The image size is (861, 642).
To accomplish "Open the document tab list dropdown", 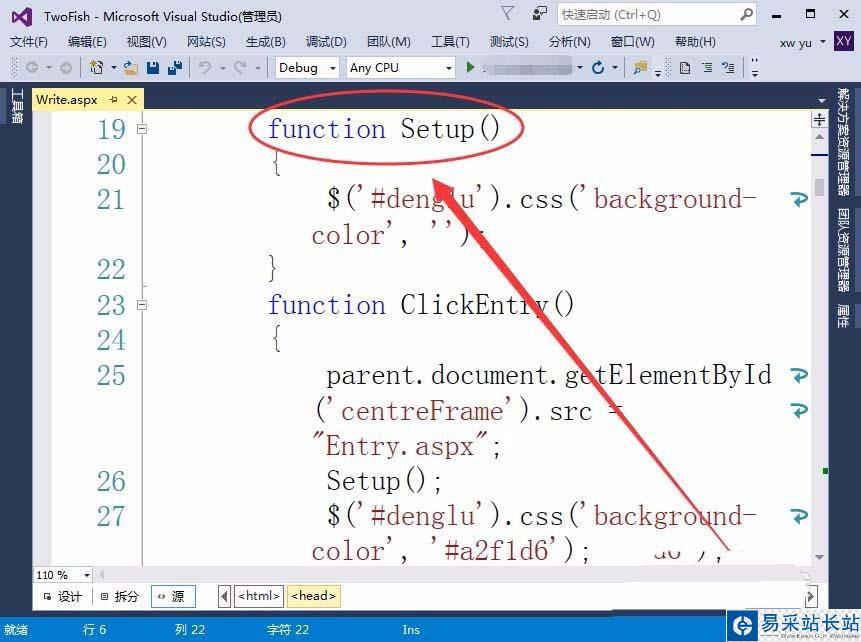I will [x=821, y=101].
